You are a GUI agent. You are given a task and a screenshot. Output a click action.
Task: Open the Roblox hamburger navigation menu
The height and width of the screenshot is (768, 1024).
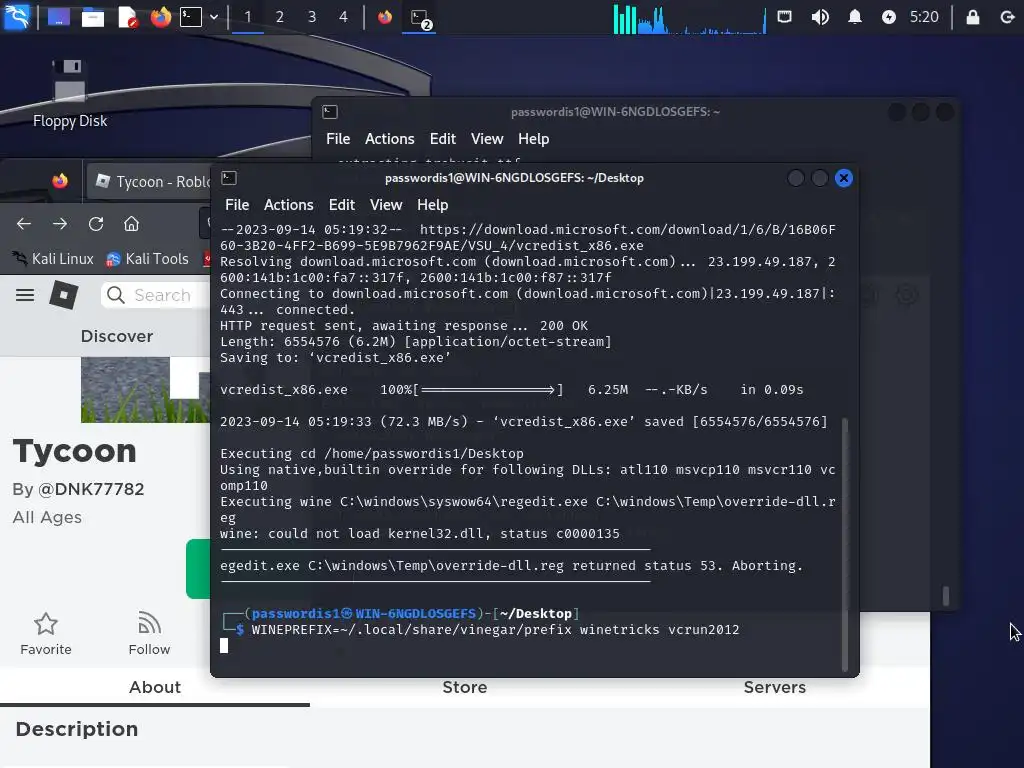click(25, 295)
